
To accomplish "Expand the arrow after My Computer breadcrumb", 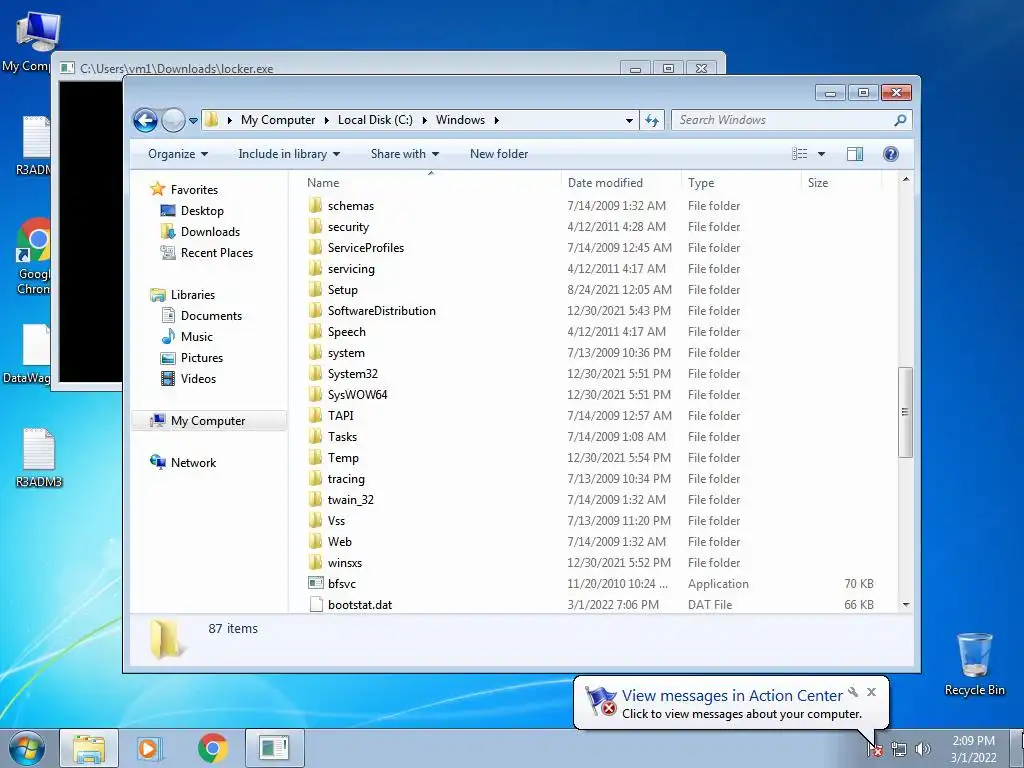I will [327, 120].
